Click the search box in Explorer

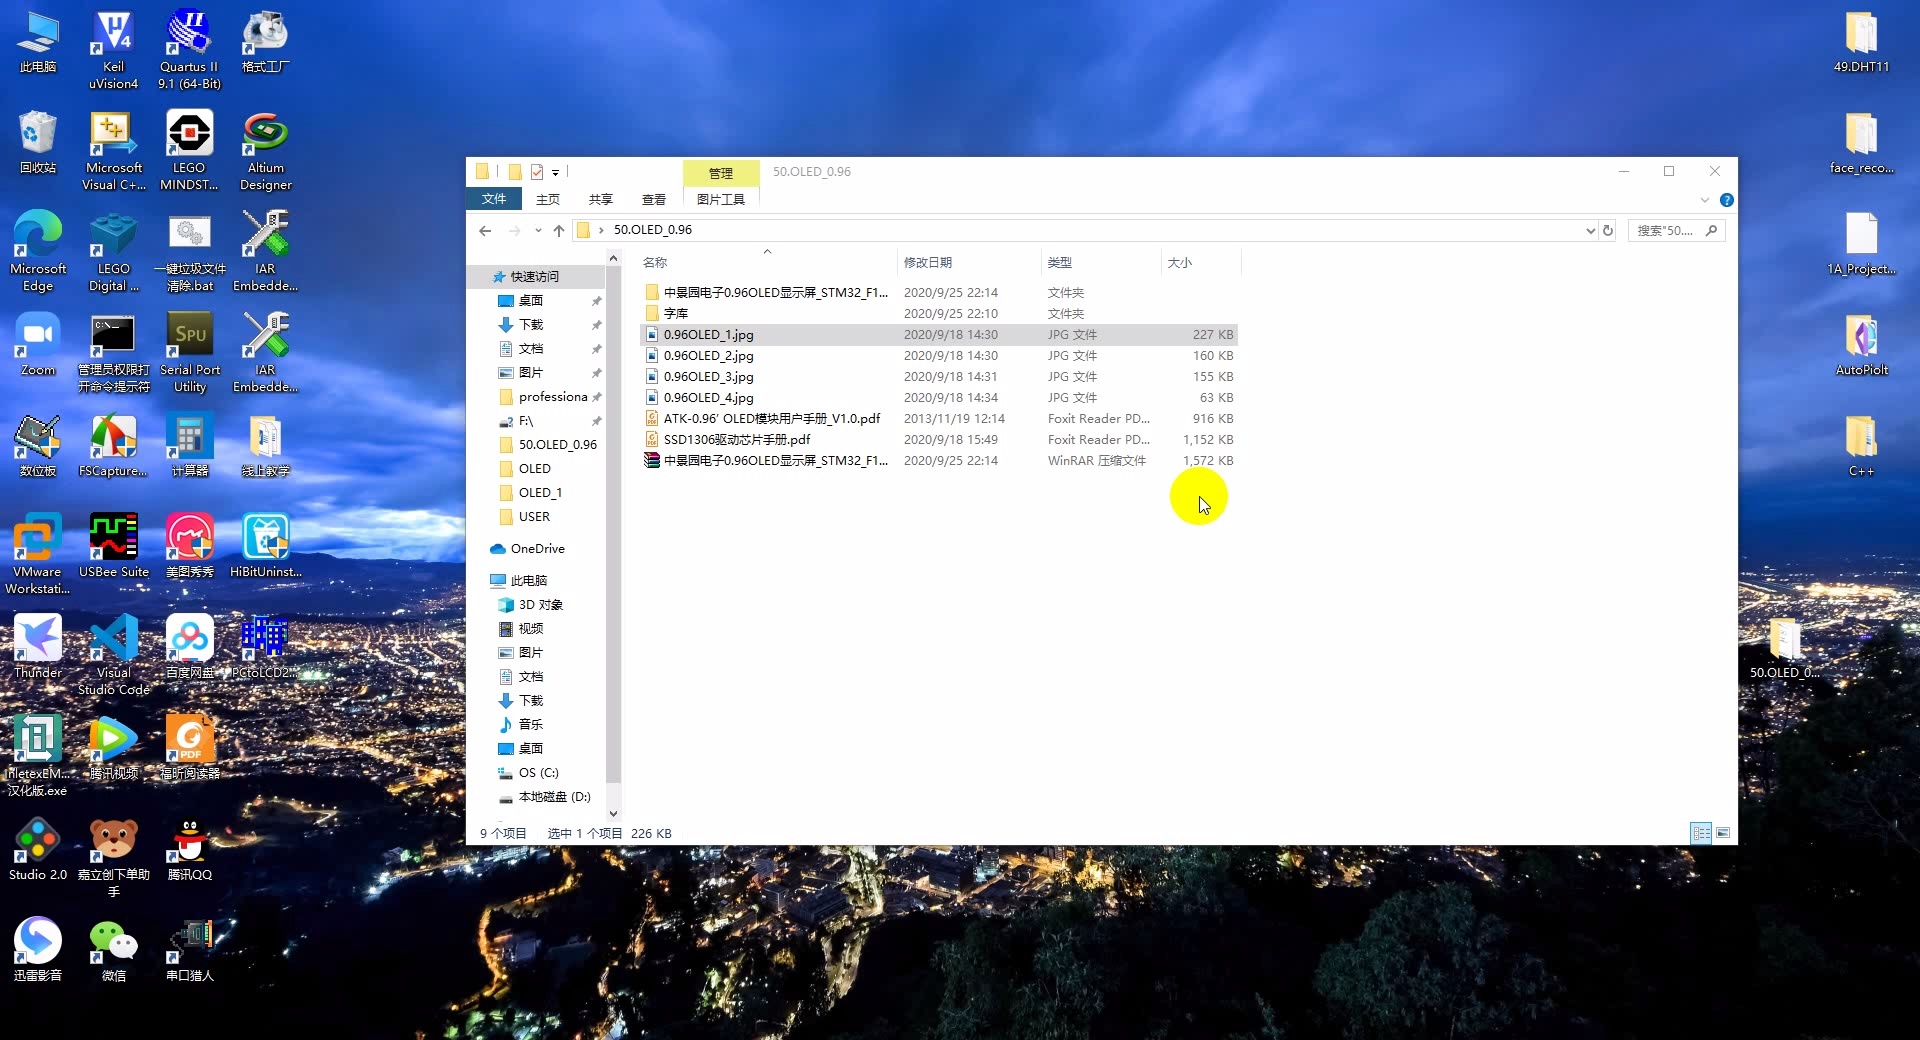pos(1666,230)
